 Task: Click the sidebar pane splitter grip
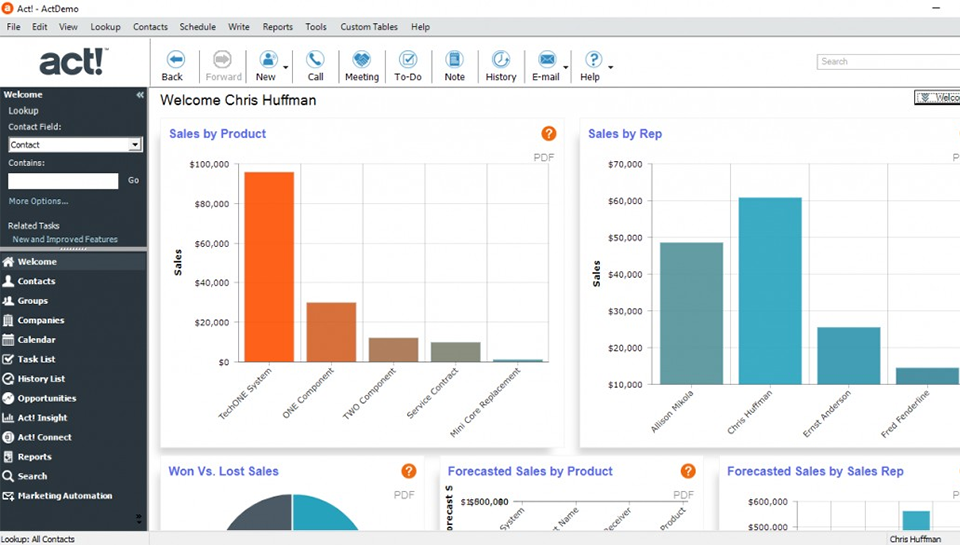pyautogui.click(x=73, y=249)
